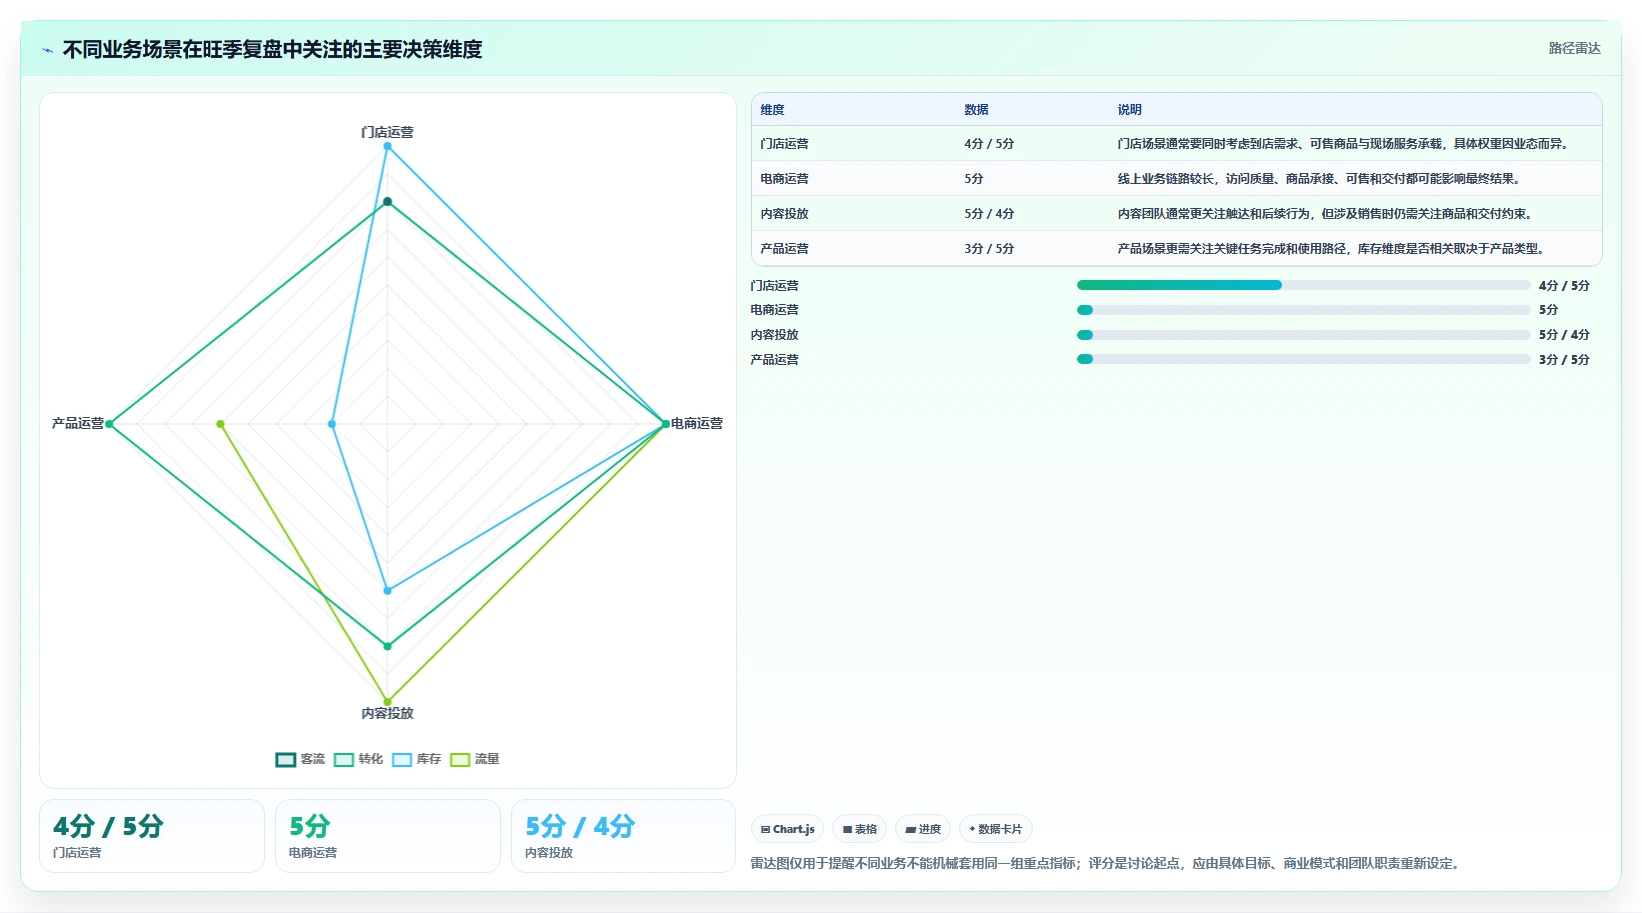1642x913 pixels.
Task: Click the green data point at 产品运营 vertex
Action: coord(110,424)
